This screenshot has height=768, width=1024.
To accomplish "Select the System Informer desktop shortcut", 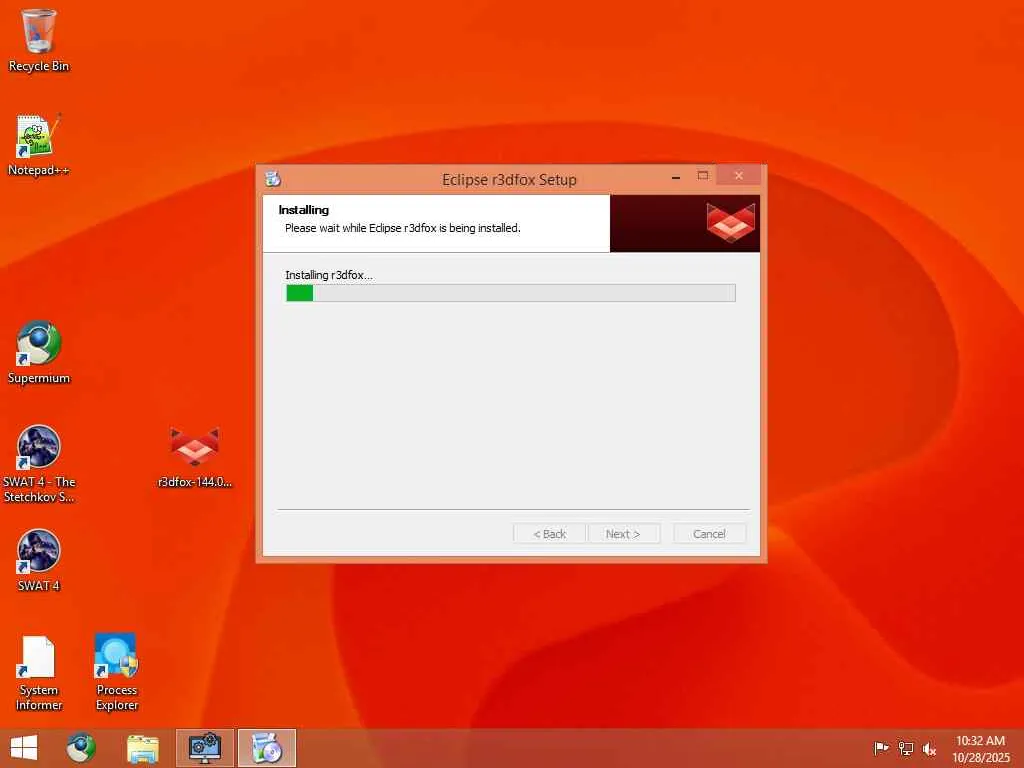I will pyautogui.click(x=39, y=673).
